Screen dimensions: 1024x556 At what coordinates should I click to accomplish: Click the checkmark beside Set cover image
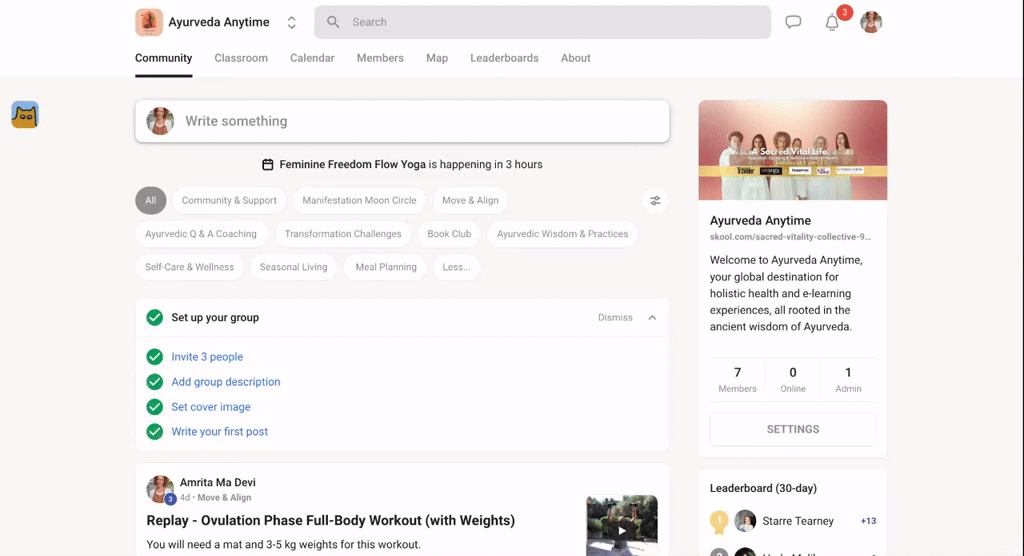click(x=155, y=406)
